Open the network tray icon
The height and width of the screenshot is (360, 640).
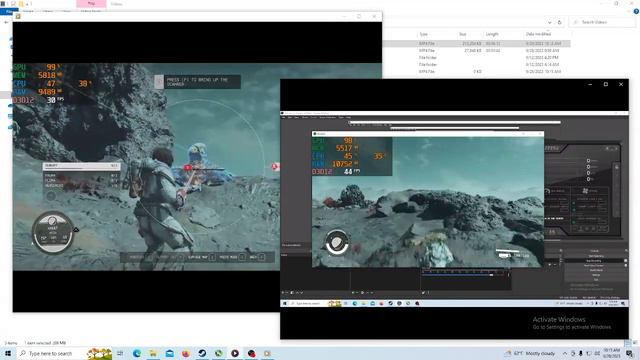coord(589,353)
